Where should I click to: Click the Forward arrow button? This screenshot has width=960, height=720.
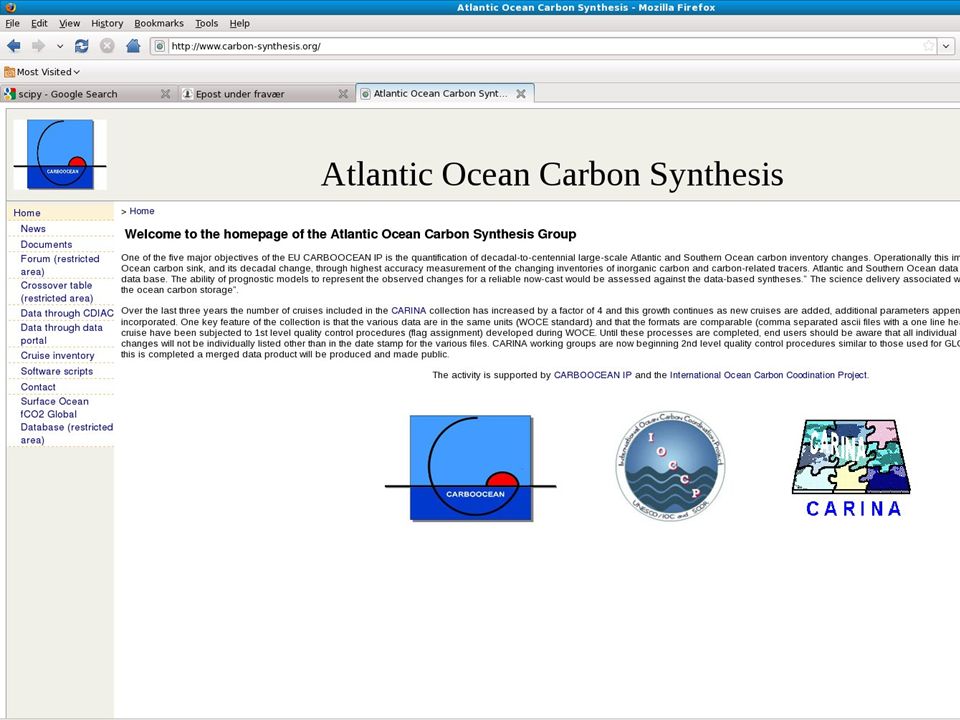[38, 46]
